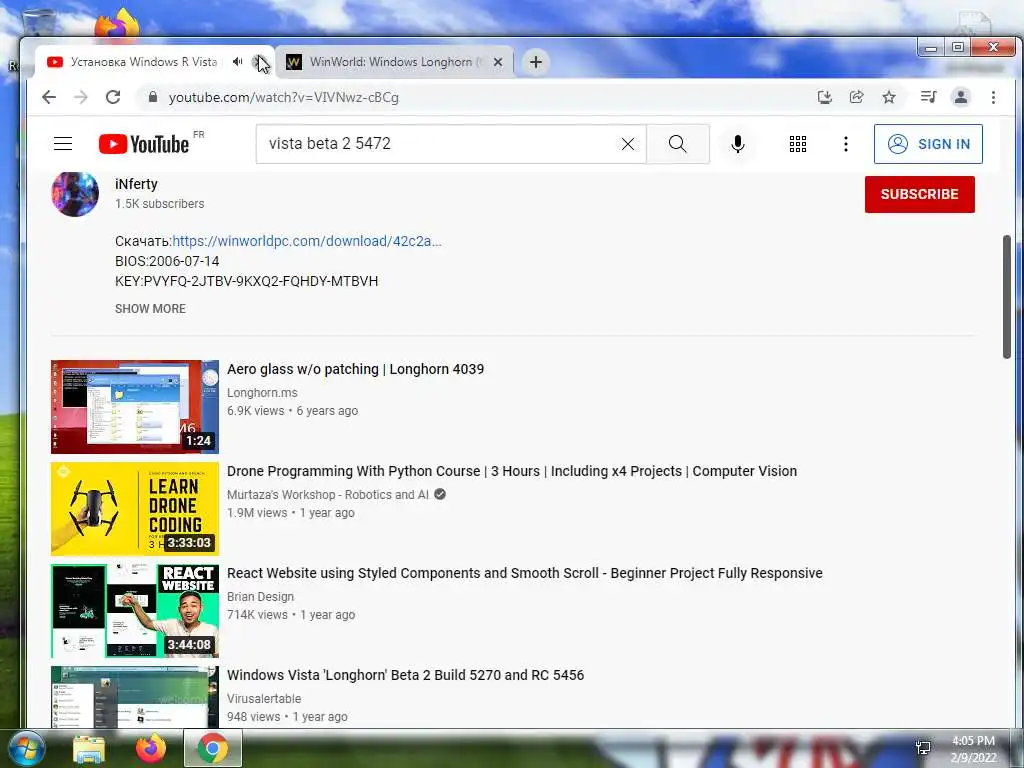Click the BIOS:2006-07-14 description line
1024x768 pixels.
click(x=167, y=261)
